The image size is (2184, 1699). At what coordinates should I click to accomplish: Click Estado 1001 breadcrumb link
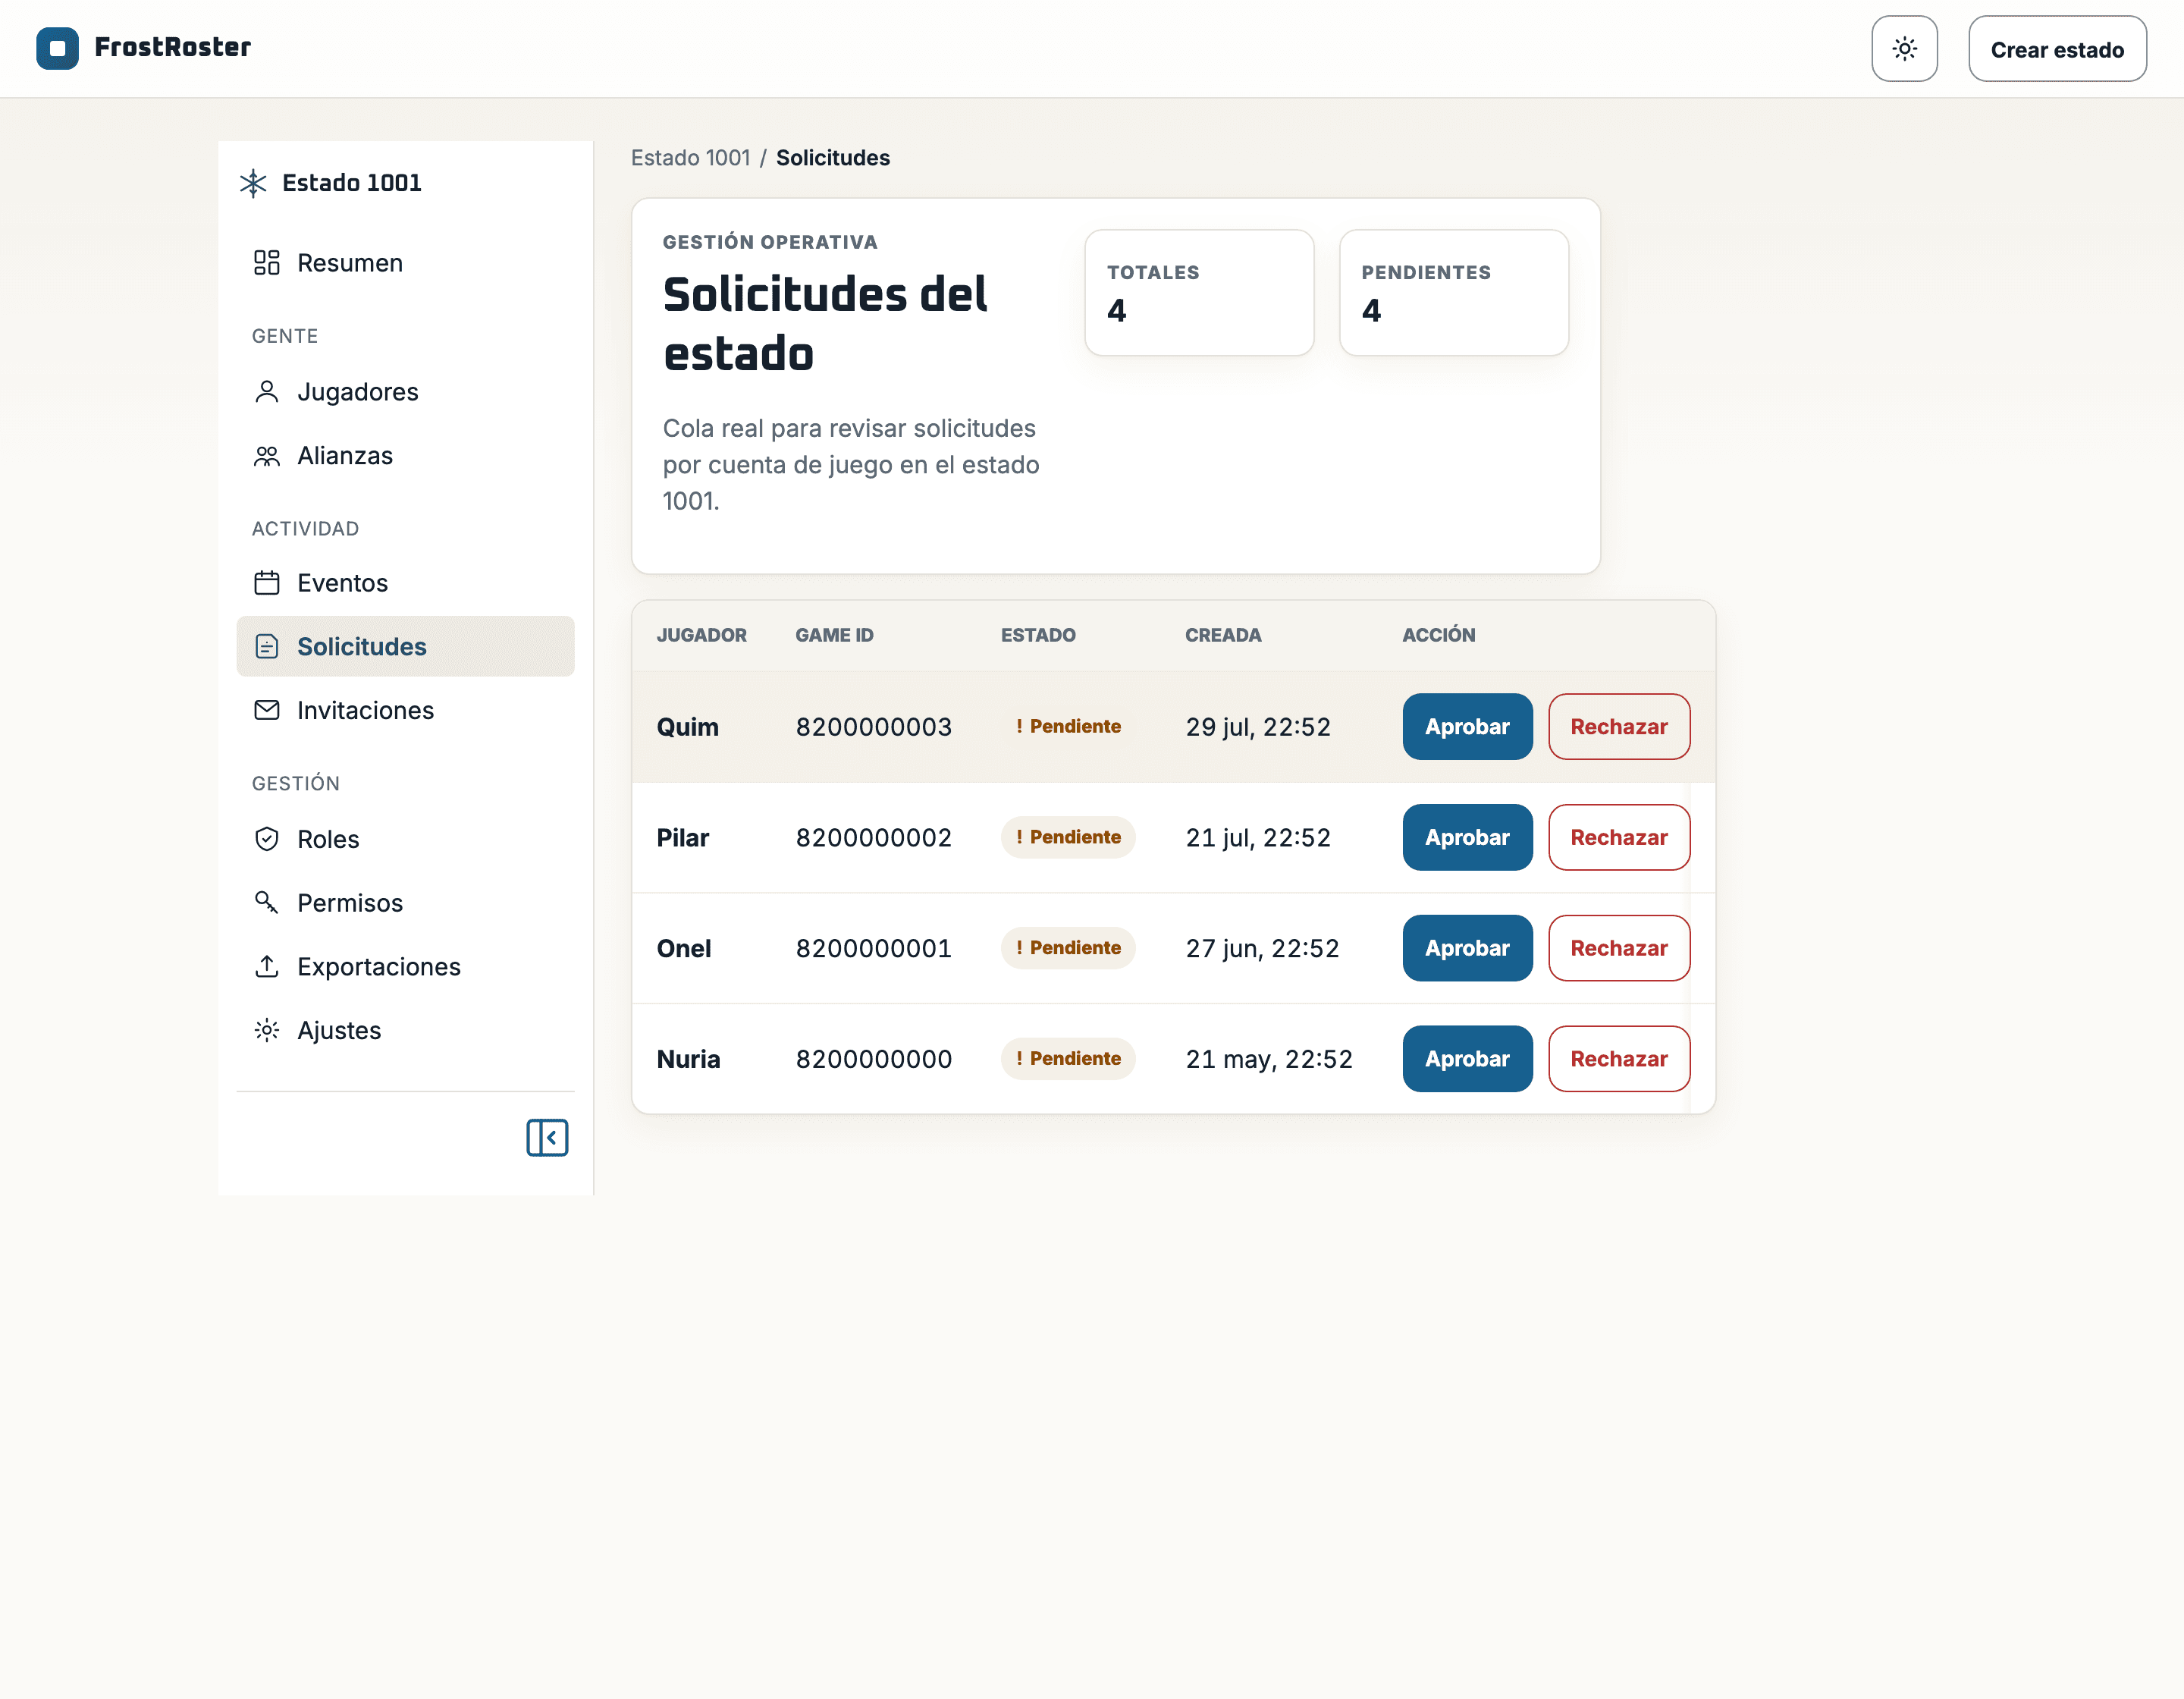pos(690,158)
